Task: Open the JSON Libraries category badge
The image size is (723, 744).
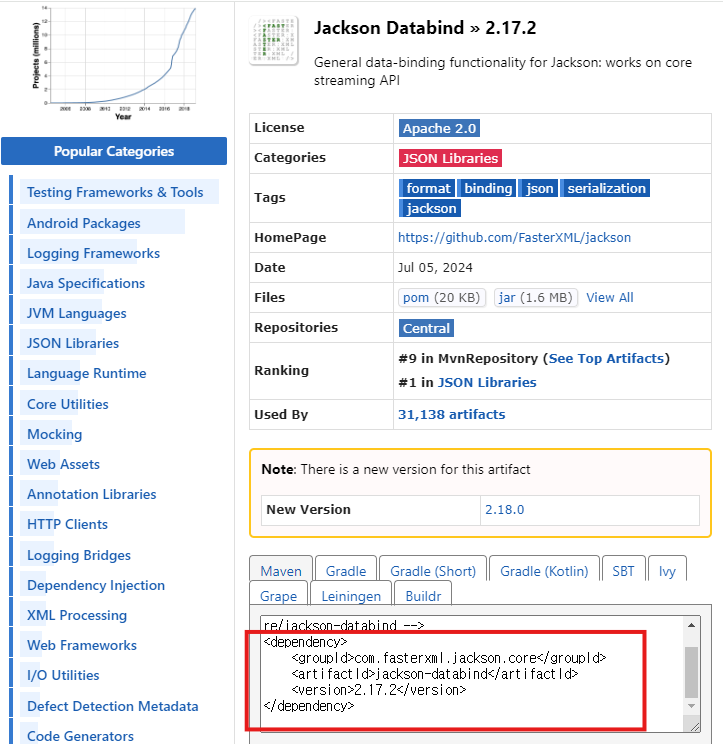Action: coord(450,158)
